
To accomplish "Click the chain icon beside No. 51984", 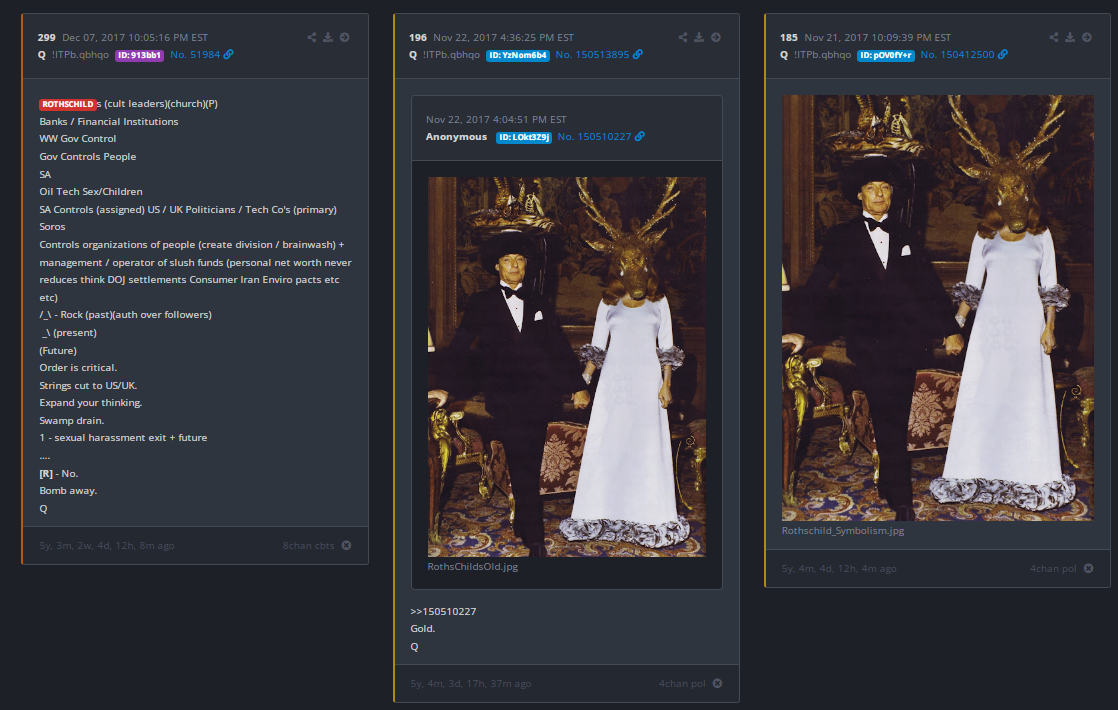I will coord(228,54).
